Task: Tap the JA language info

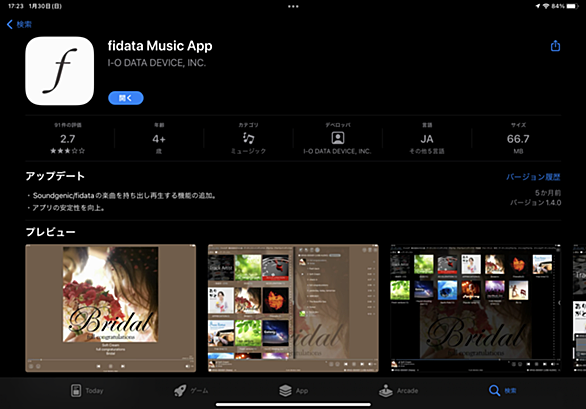Action: pyautogui.click(x=427, y=139)
